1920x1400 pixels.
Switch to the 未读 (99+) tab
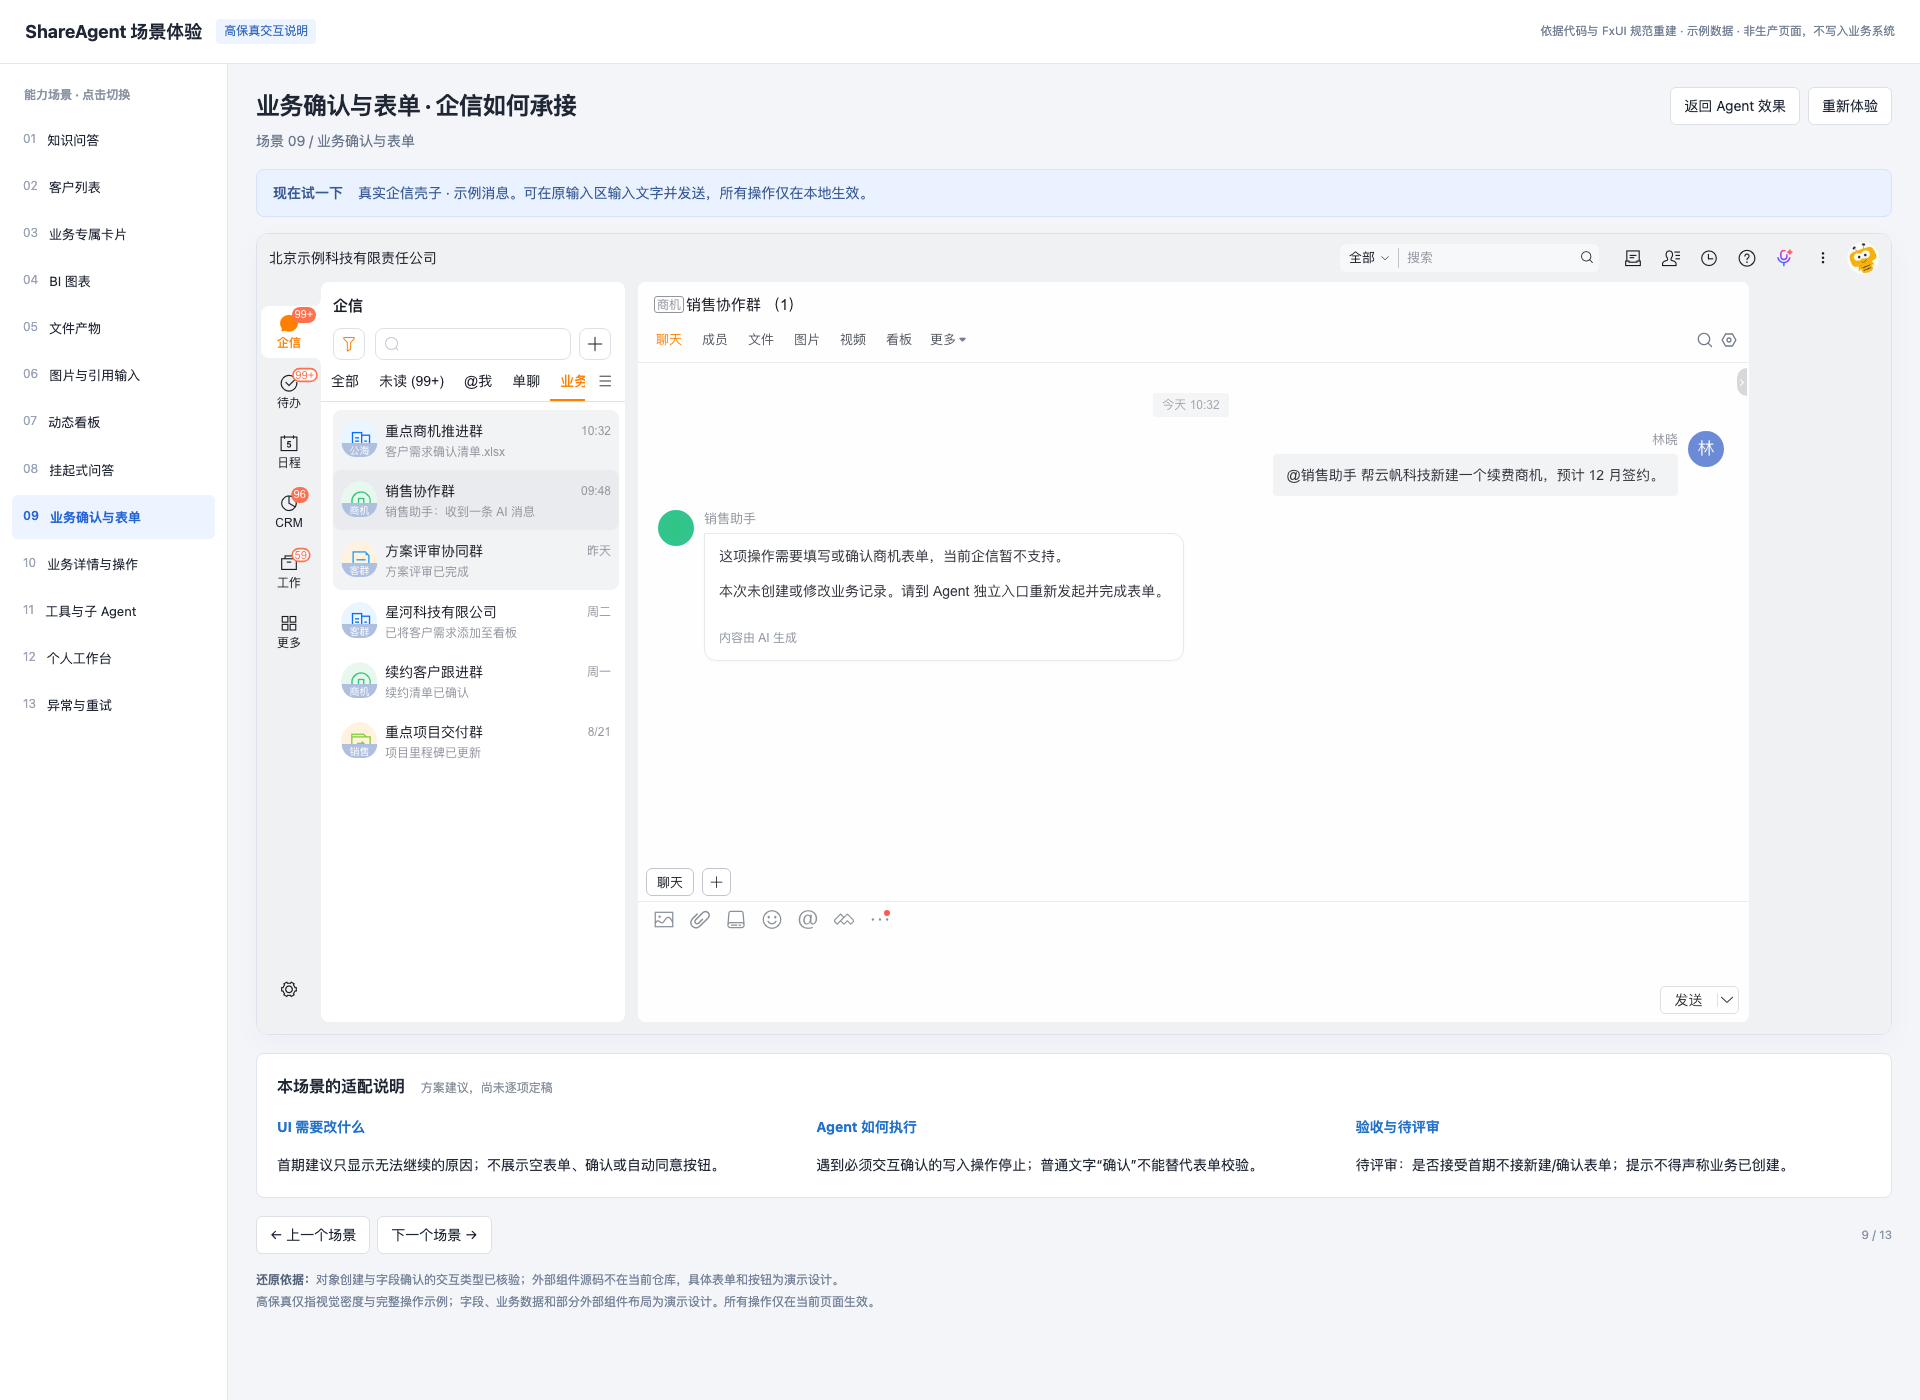[x=411, y=381]
